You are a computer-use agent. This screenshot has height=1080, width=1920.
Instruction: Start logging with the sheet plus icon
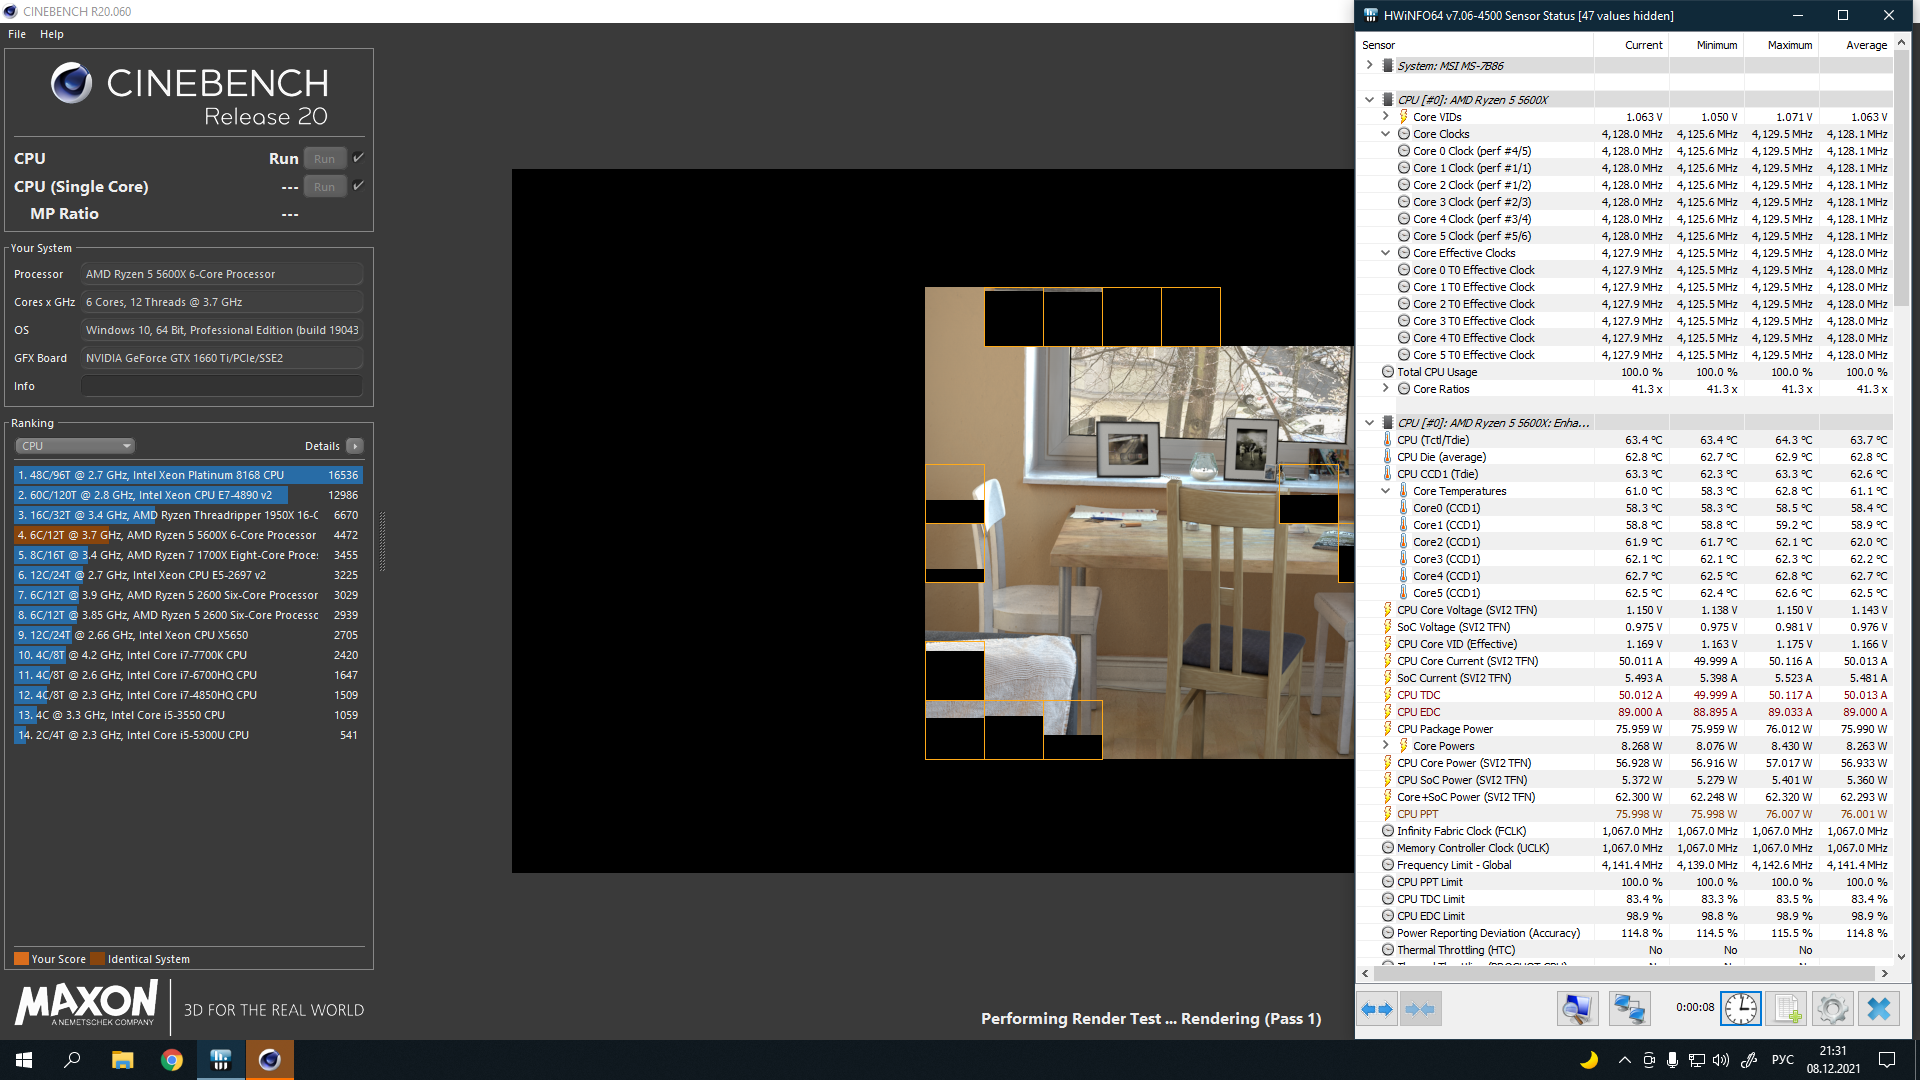click(x=1786, y=1009)
